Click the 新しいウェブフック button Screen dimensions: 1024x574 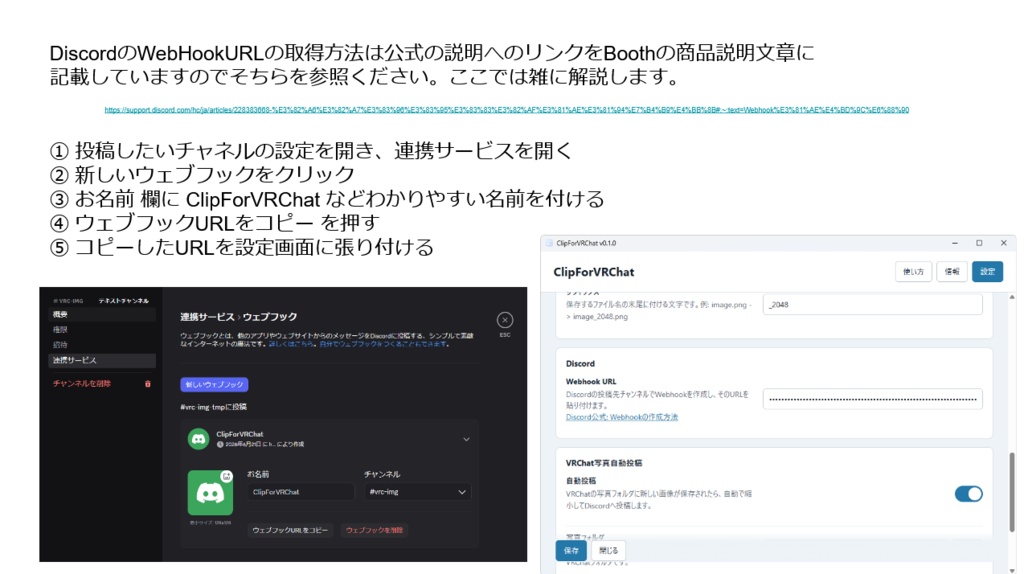point(214,385)
